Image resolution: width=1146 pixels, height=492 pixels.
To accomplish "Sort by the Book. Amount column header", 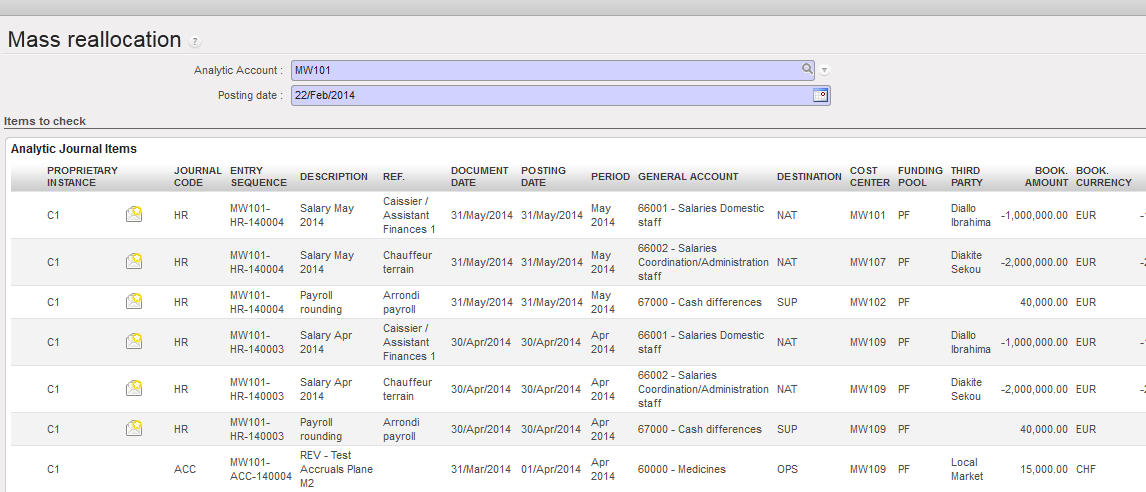I will click(x=1046, y=176).
